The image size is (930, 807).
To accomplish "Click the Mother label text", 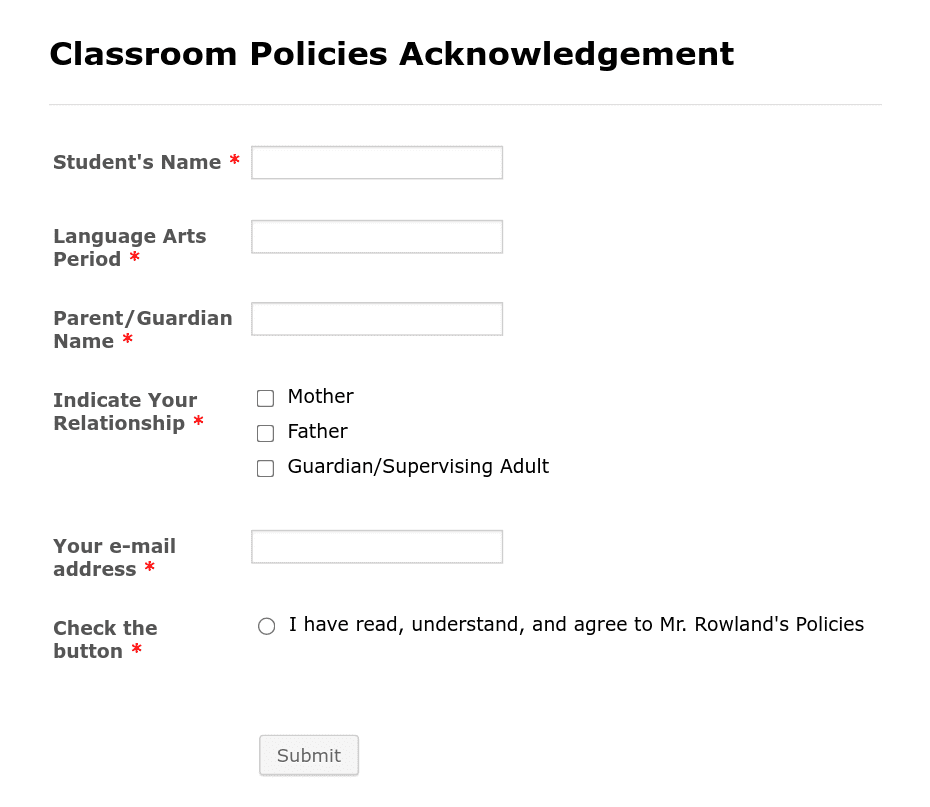I will [x=320, y=396].
